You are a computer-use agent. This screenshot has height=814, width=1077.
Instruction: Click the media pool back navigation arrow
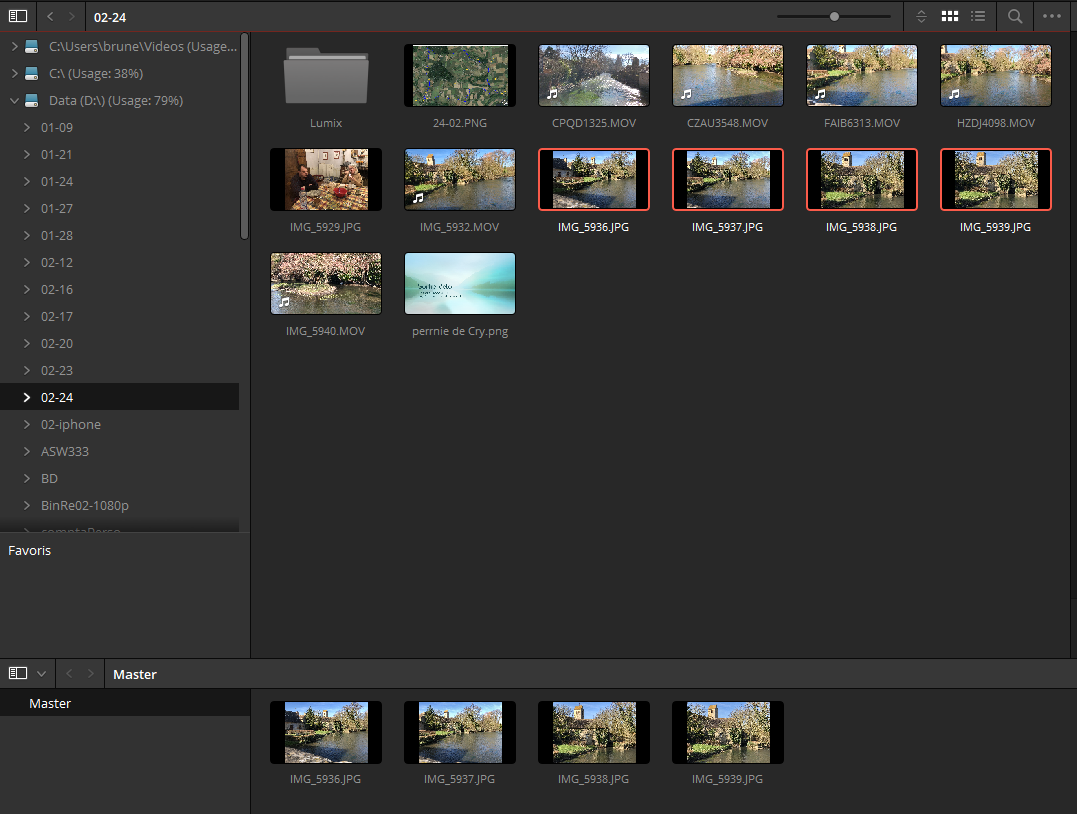[x=70, y=674]
